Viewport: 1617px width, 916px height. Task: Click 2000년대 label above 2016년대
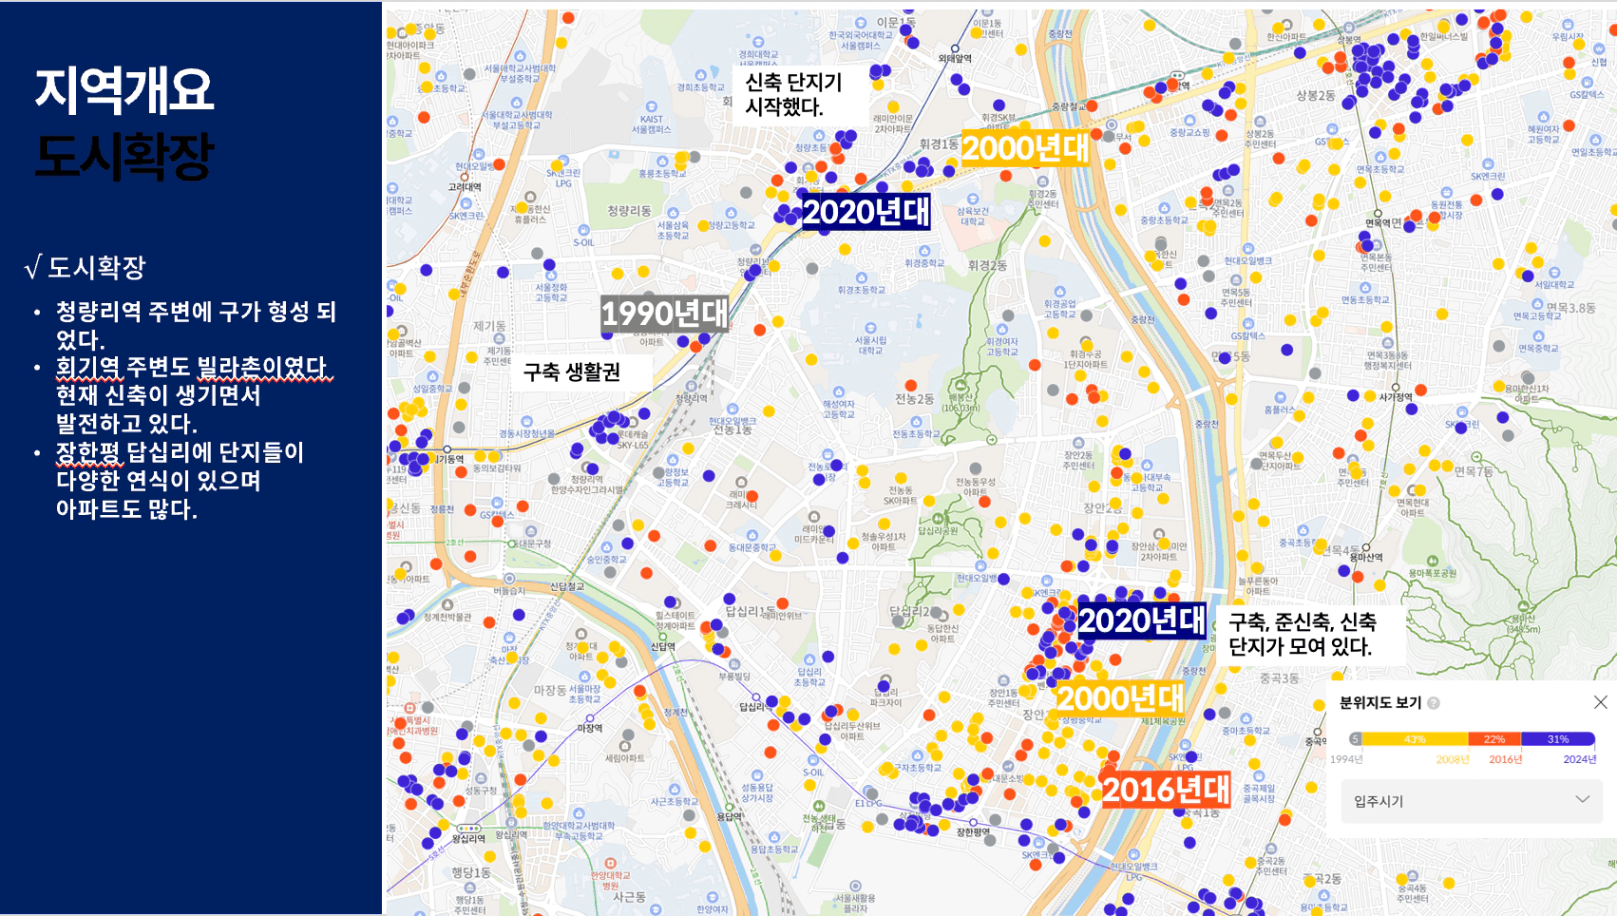tap(1120, 698)
